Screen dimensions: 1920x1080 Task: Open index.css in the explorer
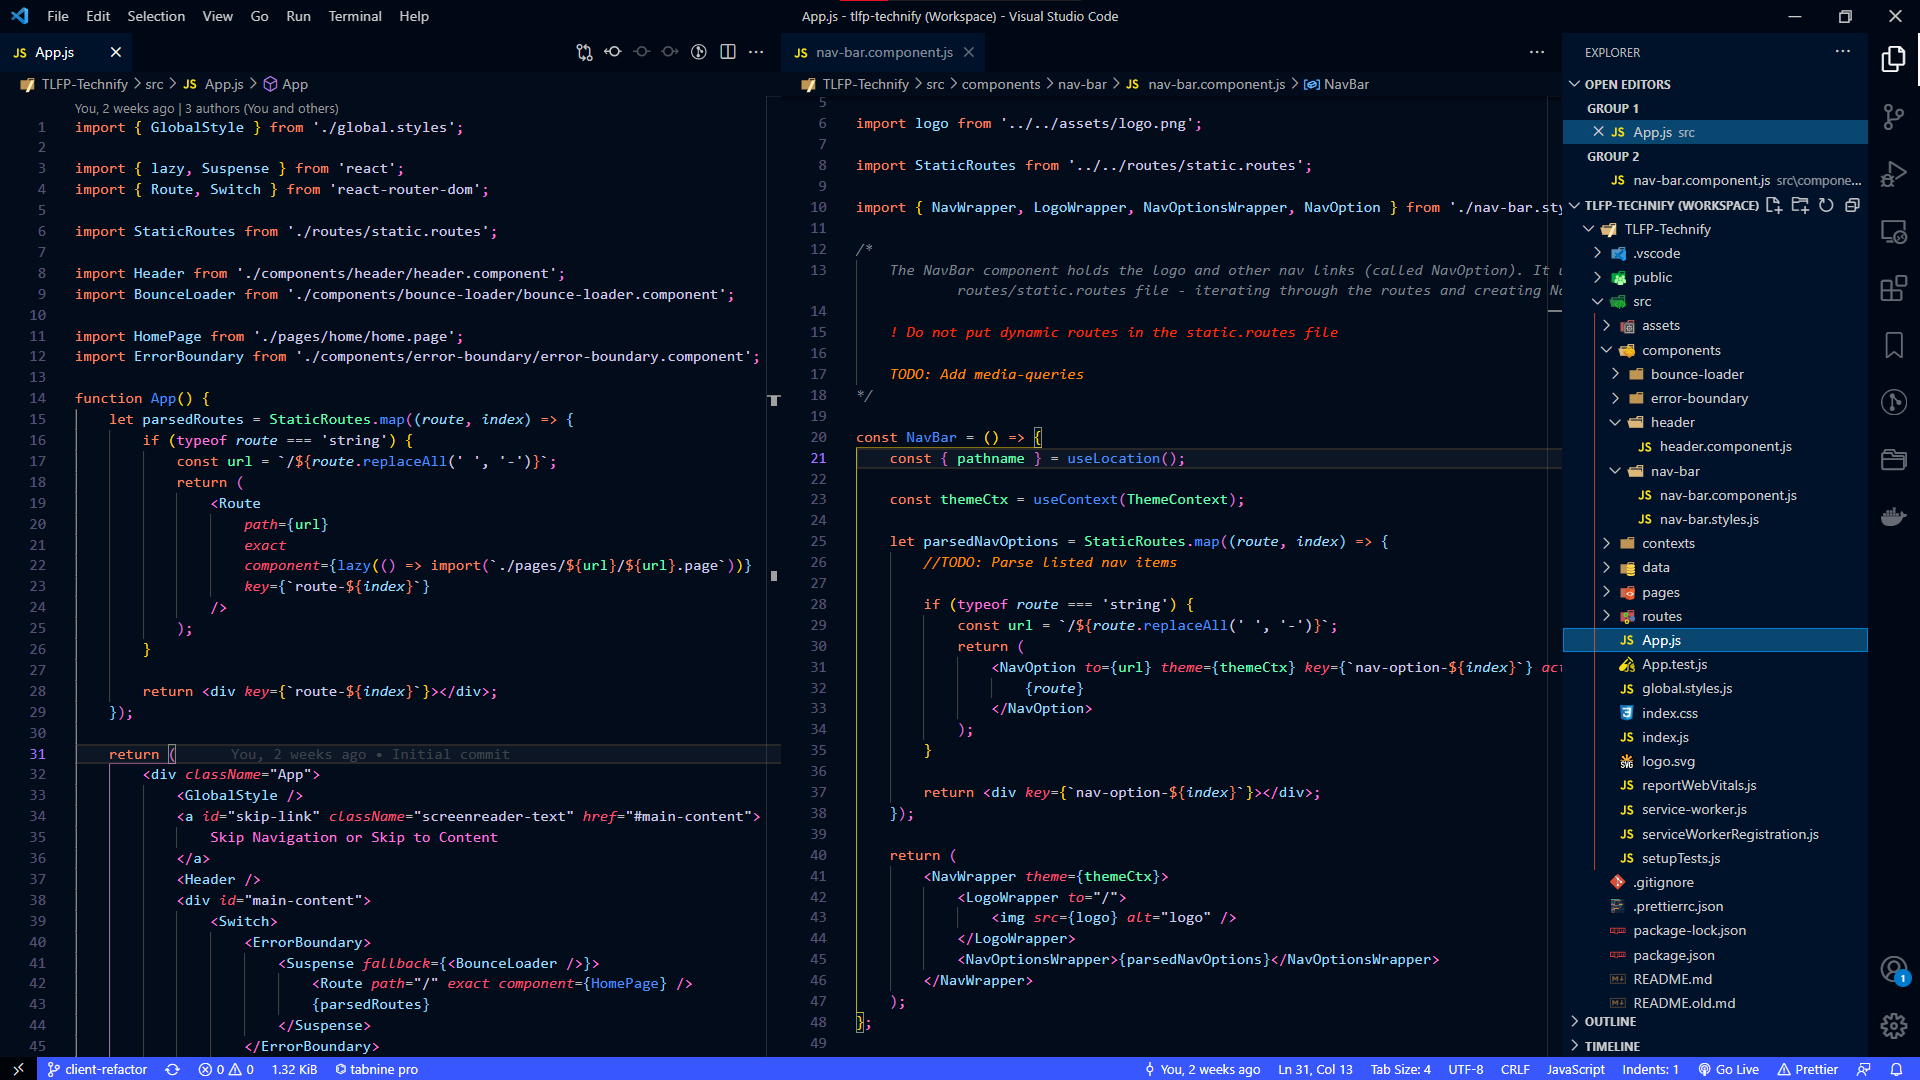(x=1669, y=713)
